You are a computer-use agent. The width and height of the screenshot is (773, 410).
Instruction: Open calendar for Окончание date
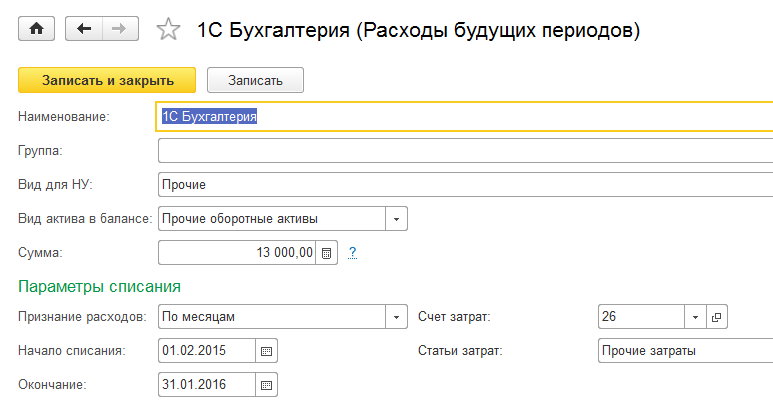[266, 384]
